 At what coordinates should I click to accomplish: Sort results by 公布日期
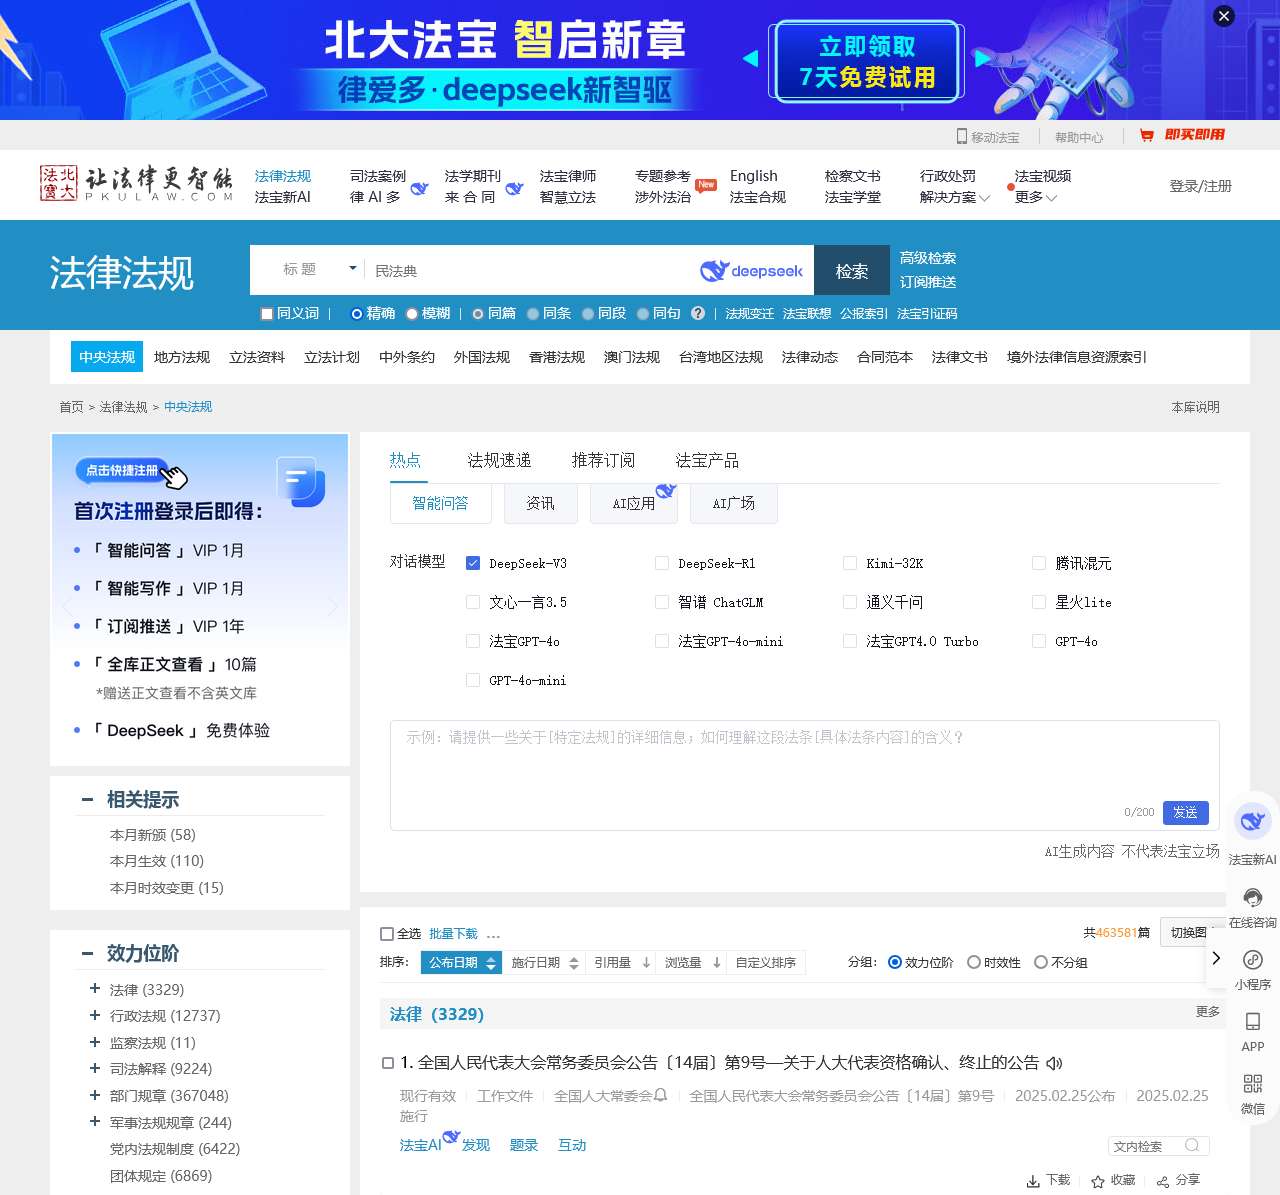462,962
